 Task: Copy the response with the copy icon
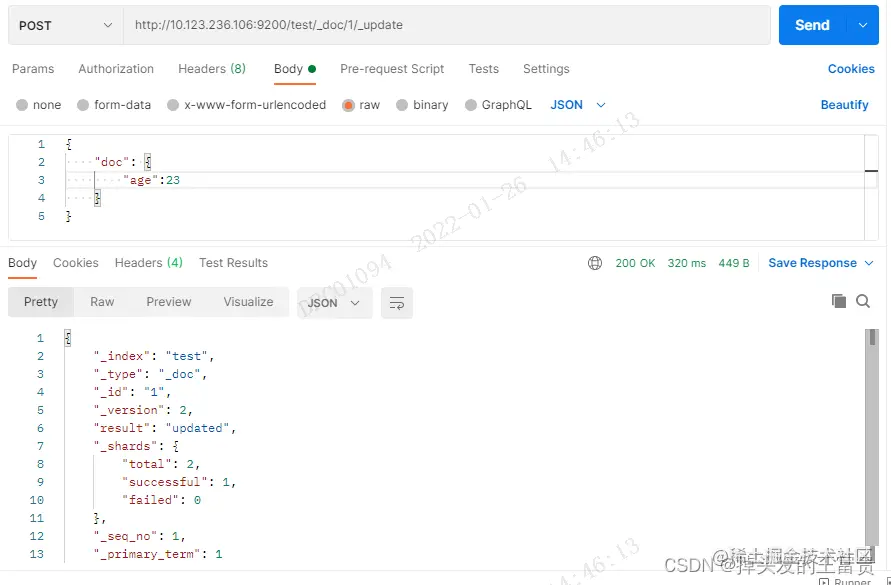click(838, 301)
